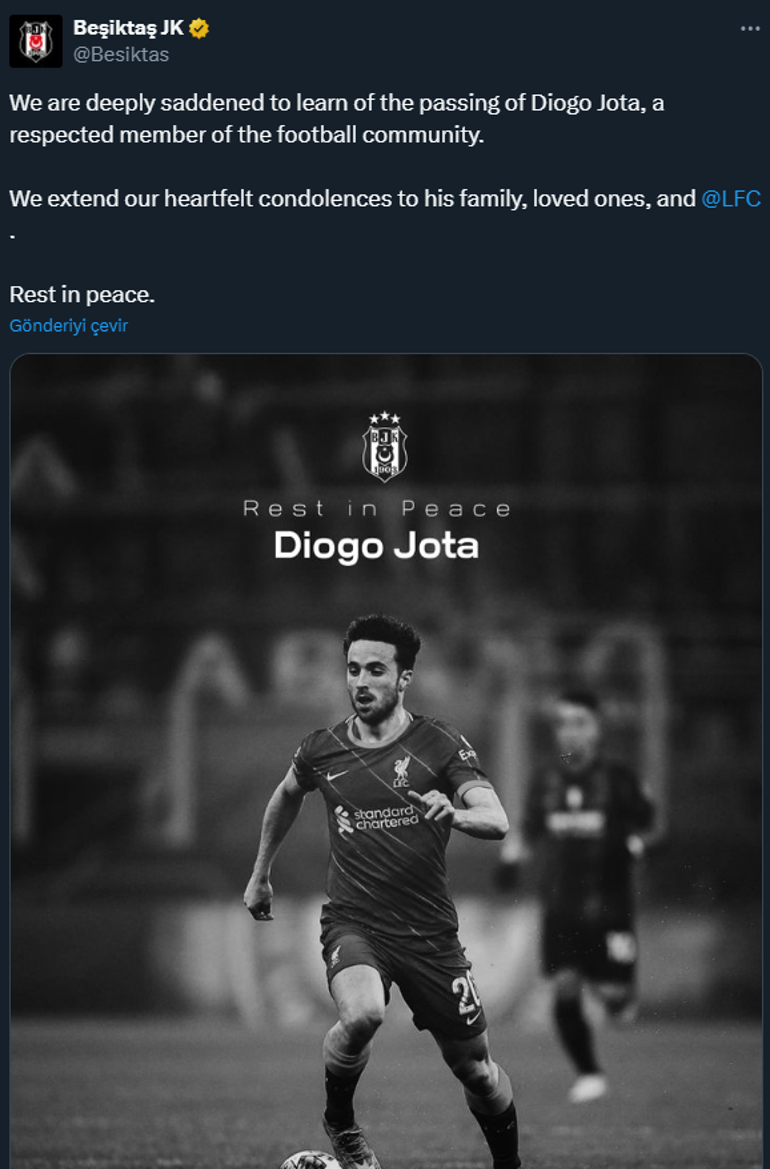The image size is (770, 1169).
Task: Click the Standard Chartered sponsor logo
Action: [x=376, y=818]
